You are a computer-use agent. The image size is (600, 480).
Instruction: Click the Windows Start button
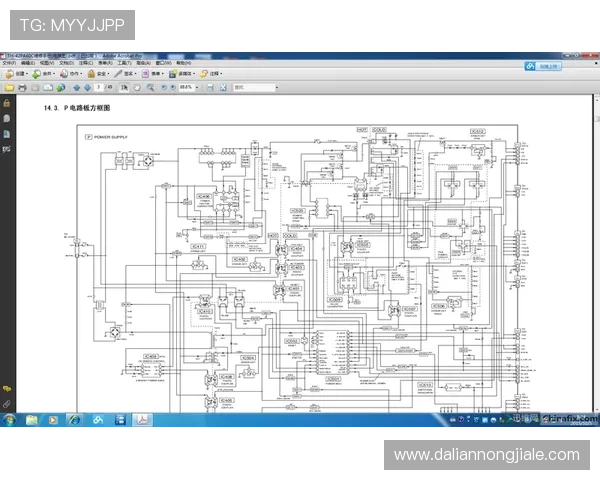pyautogui.click(x=9, y=421)
